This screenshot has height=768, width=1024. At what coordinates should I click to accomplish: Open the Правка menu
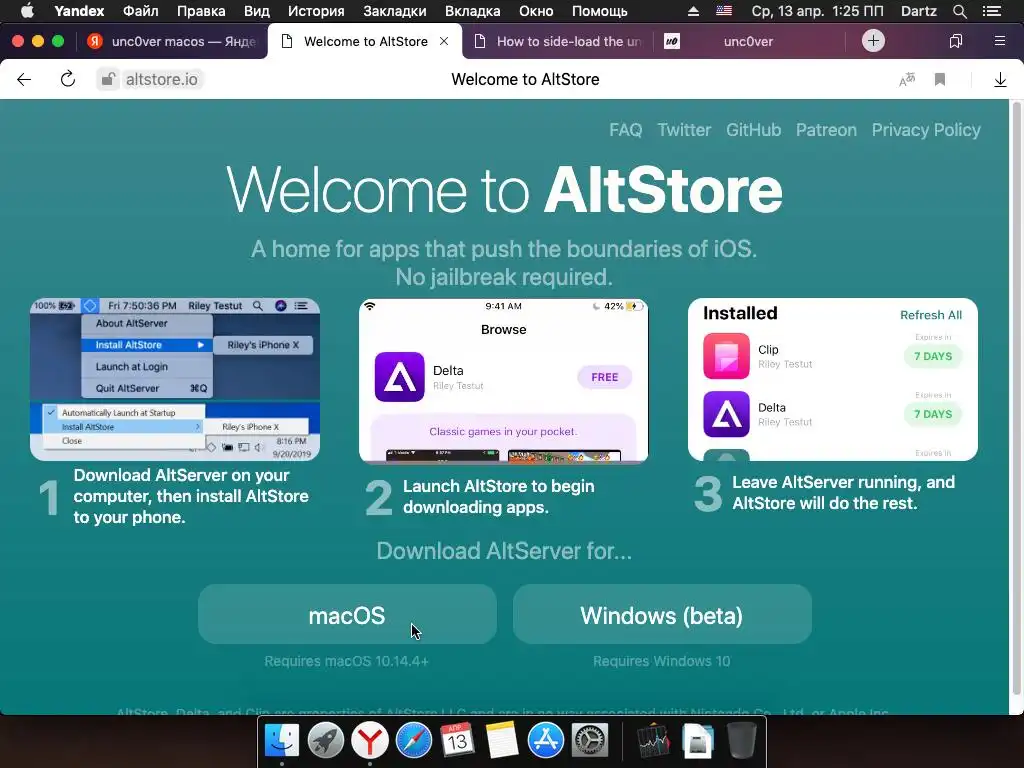click(201, 11)
